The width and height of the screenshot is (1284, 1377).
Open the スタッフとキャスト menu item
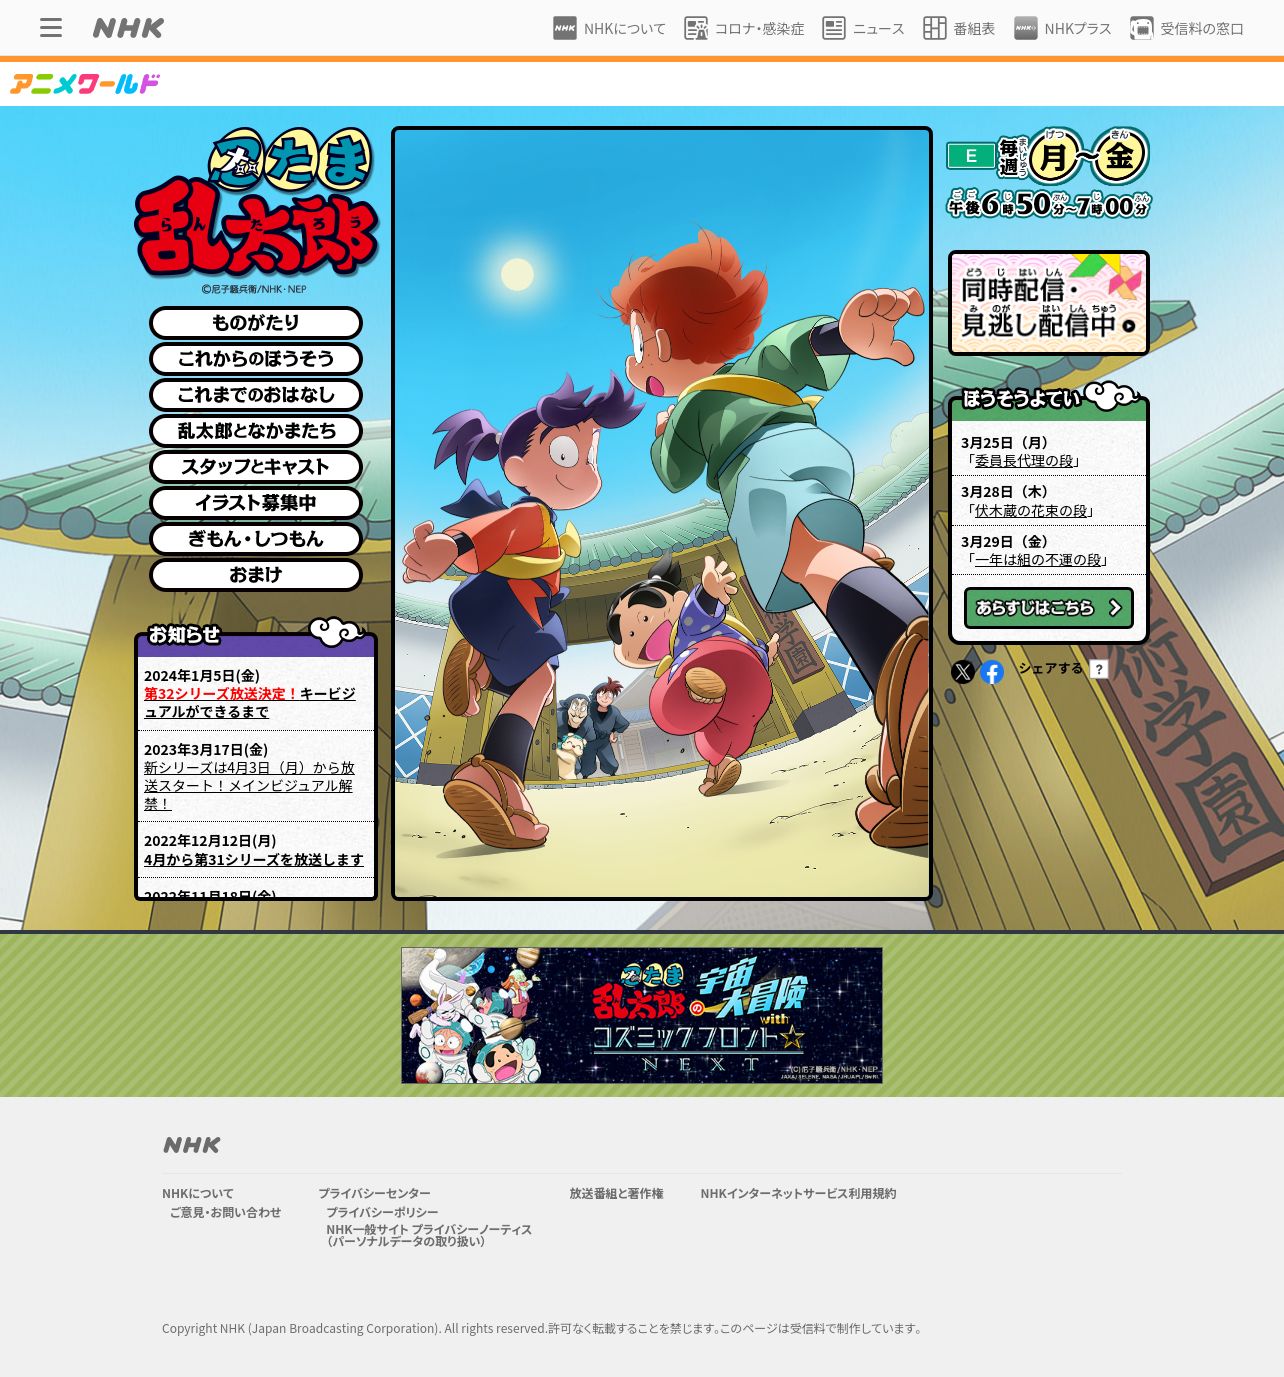(256, 467)
